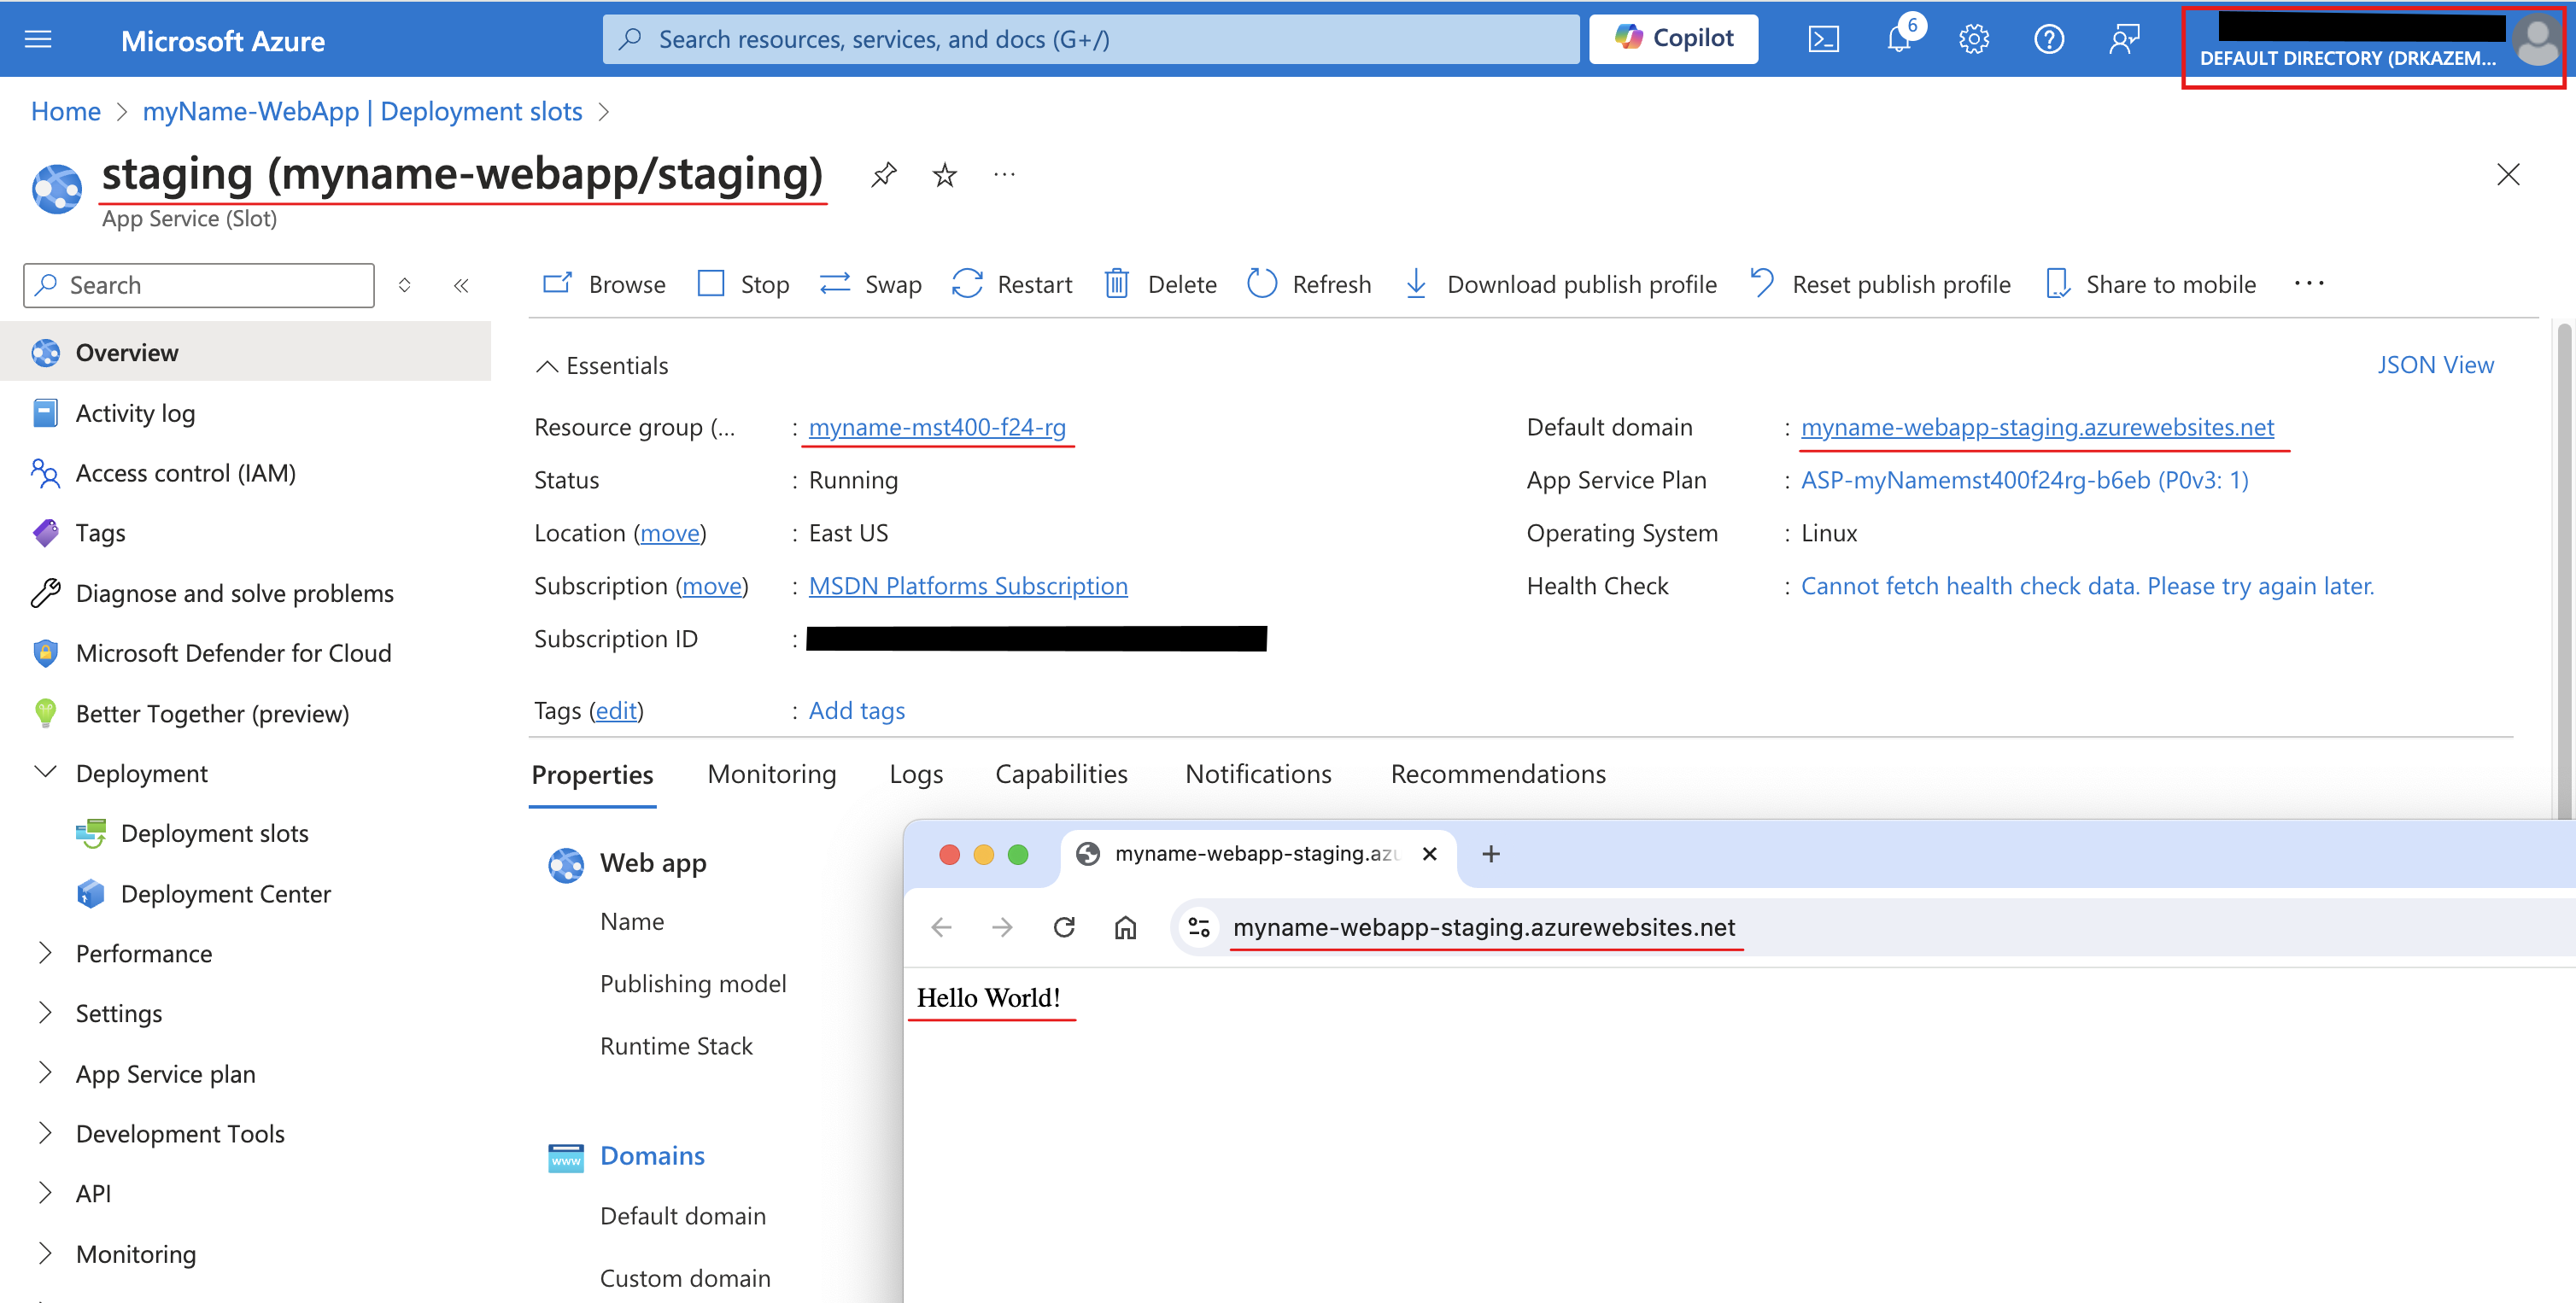
Task: Switch to the Recommendations tab
Action: tap(1498, 774)
